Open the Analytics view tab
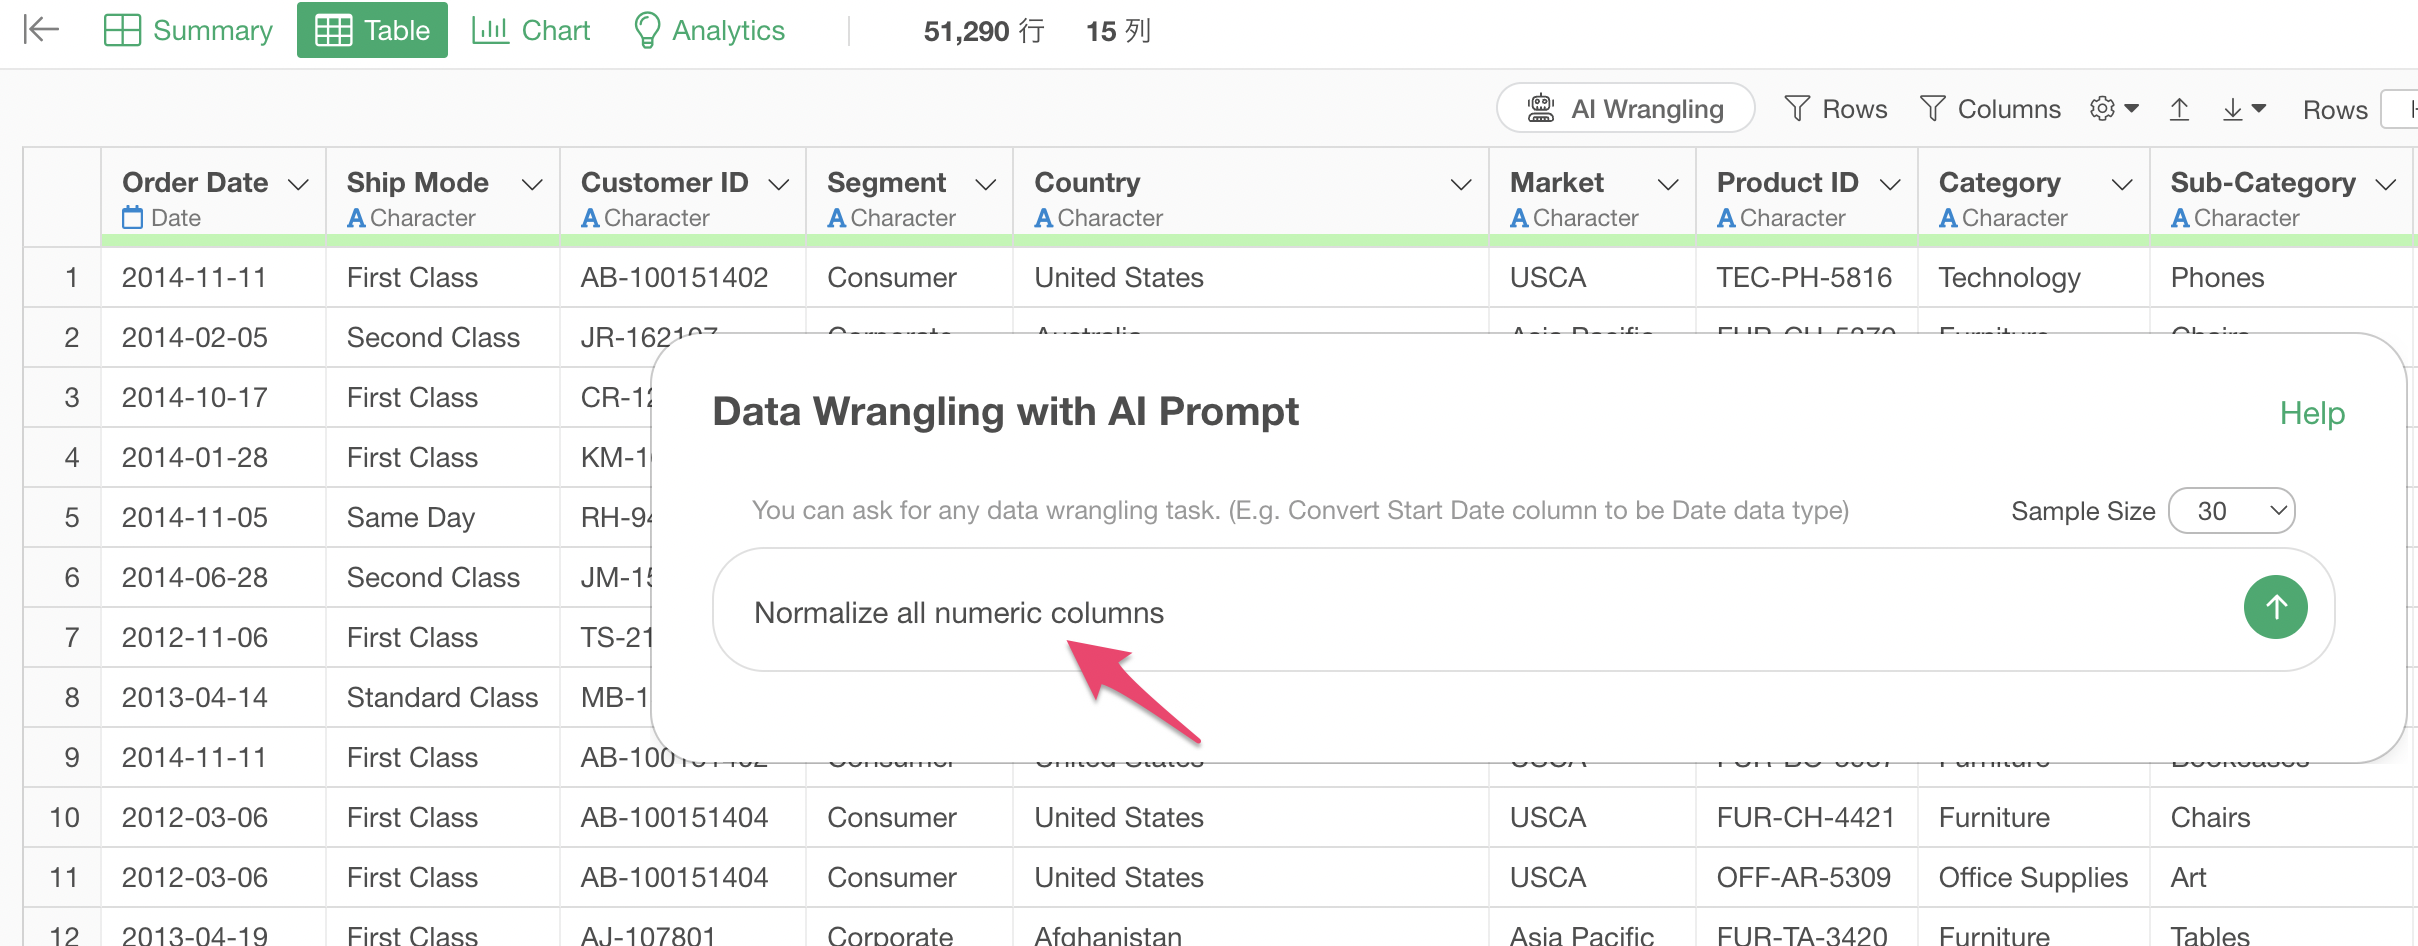Screen dimensions: 2418x946 pyautogui.click(x=709, y=30)
